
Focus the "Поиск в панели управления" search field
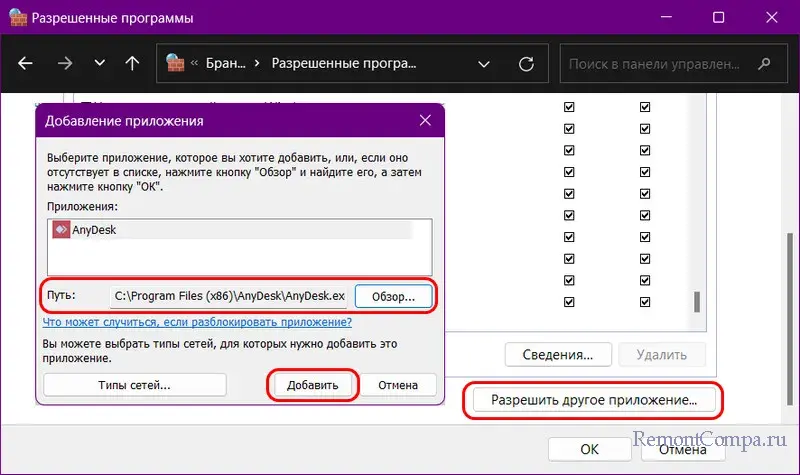pos(673,64)
